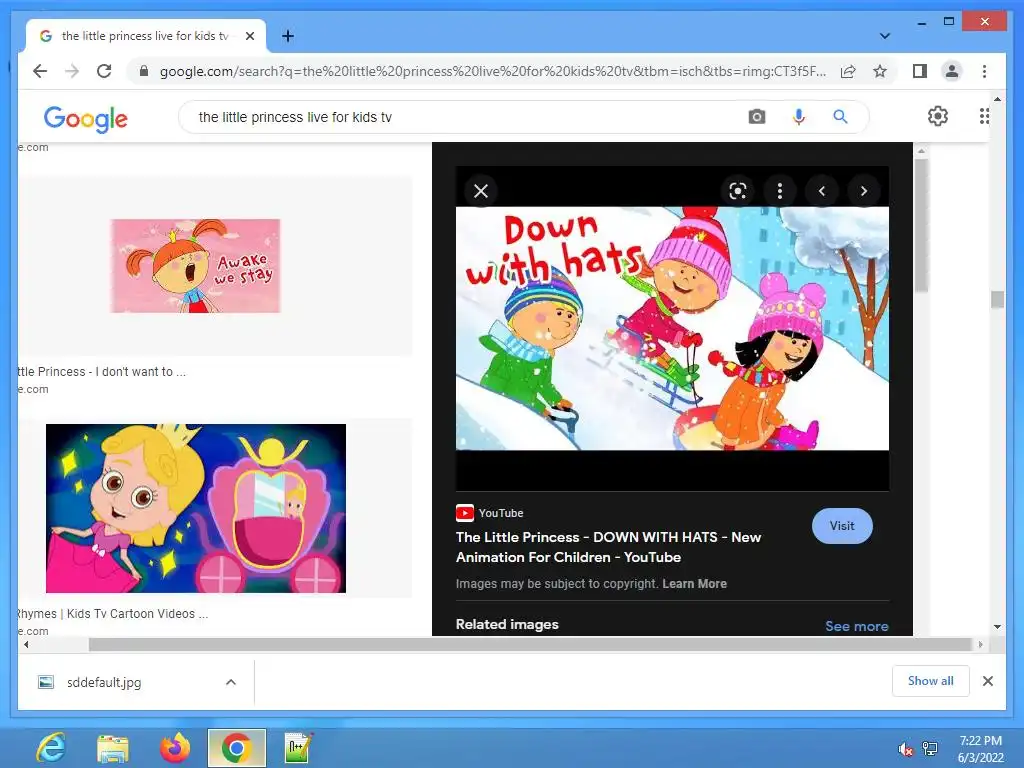
Task: Show the next image in preview
Action: coord(864,191)
